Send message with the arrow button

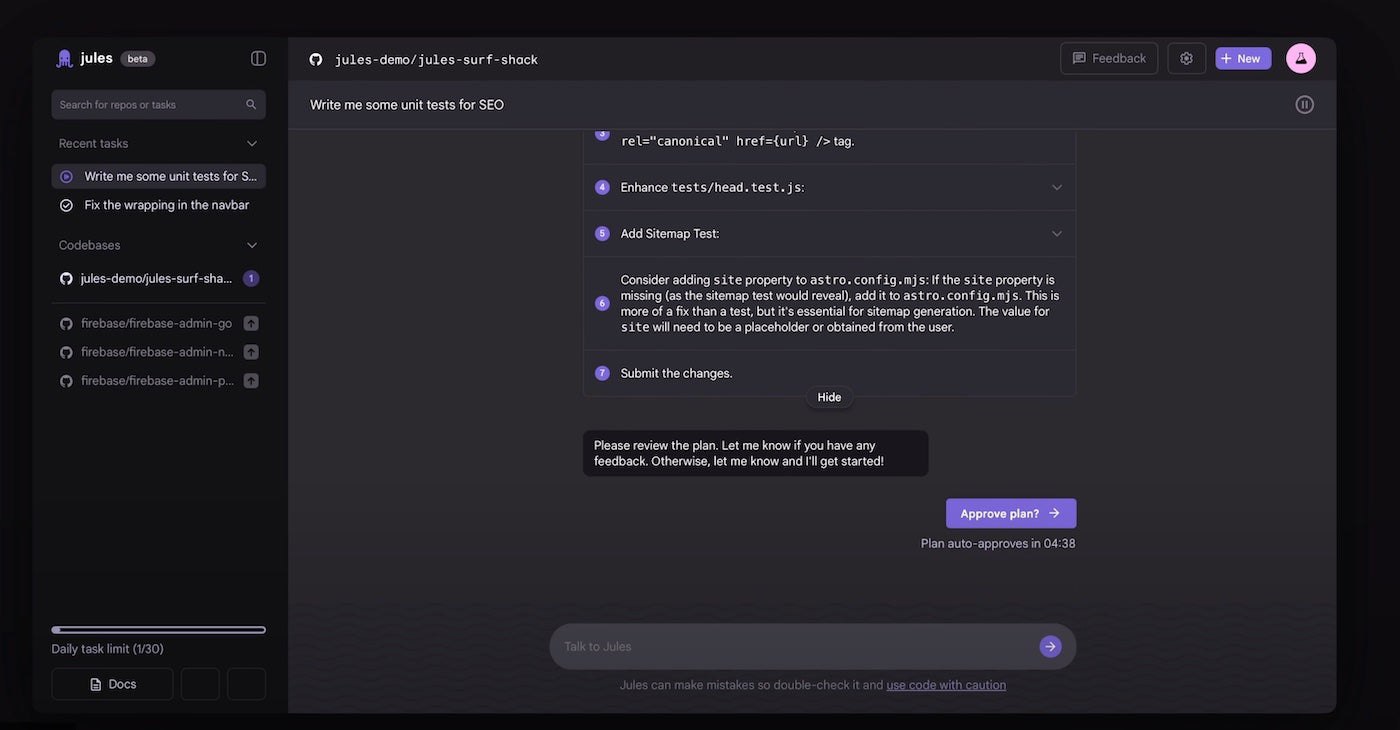[x=1050, y=646]
